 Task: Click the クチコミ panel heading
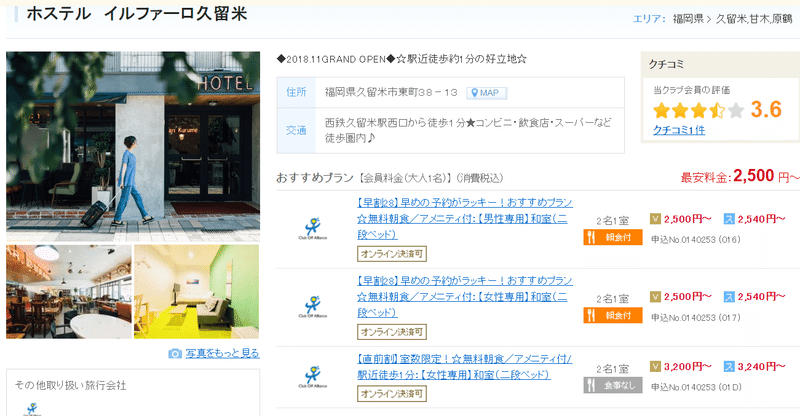coord(666,64)
